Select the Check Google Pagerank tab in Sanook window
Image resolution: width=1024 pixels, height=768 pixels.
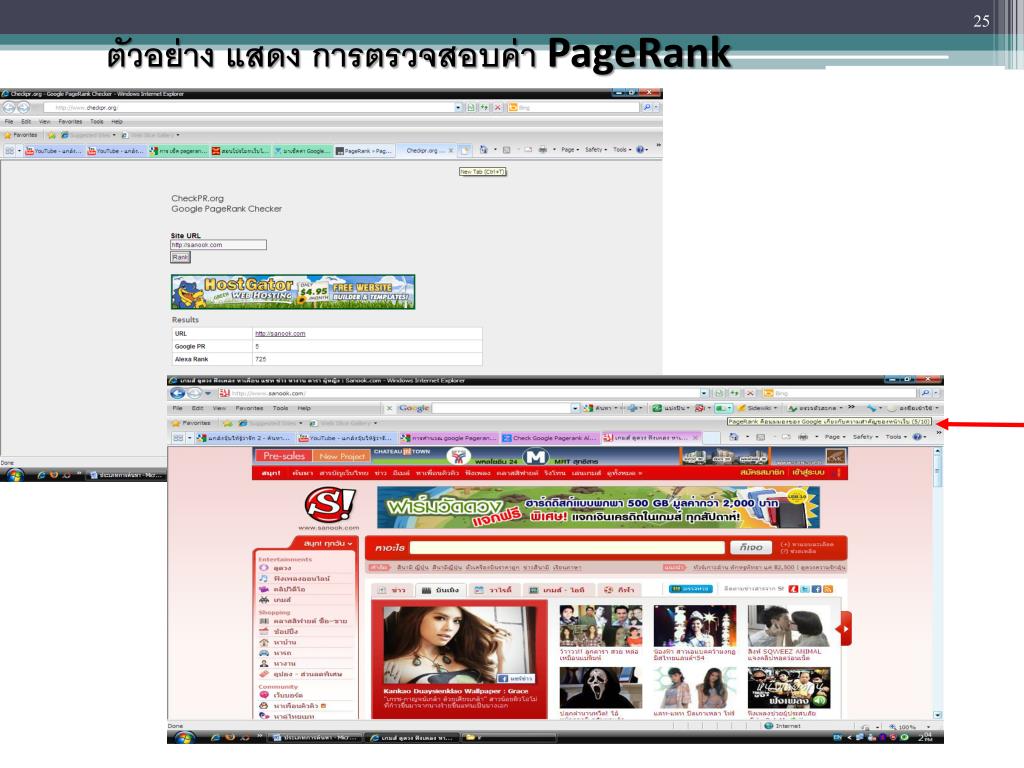pyautogui.click(x=549, y=438)
